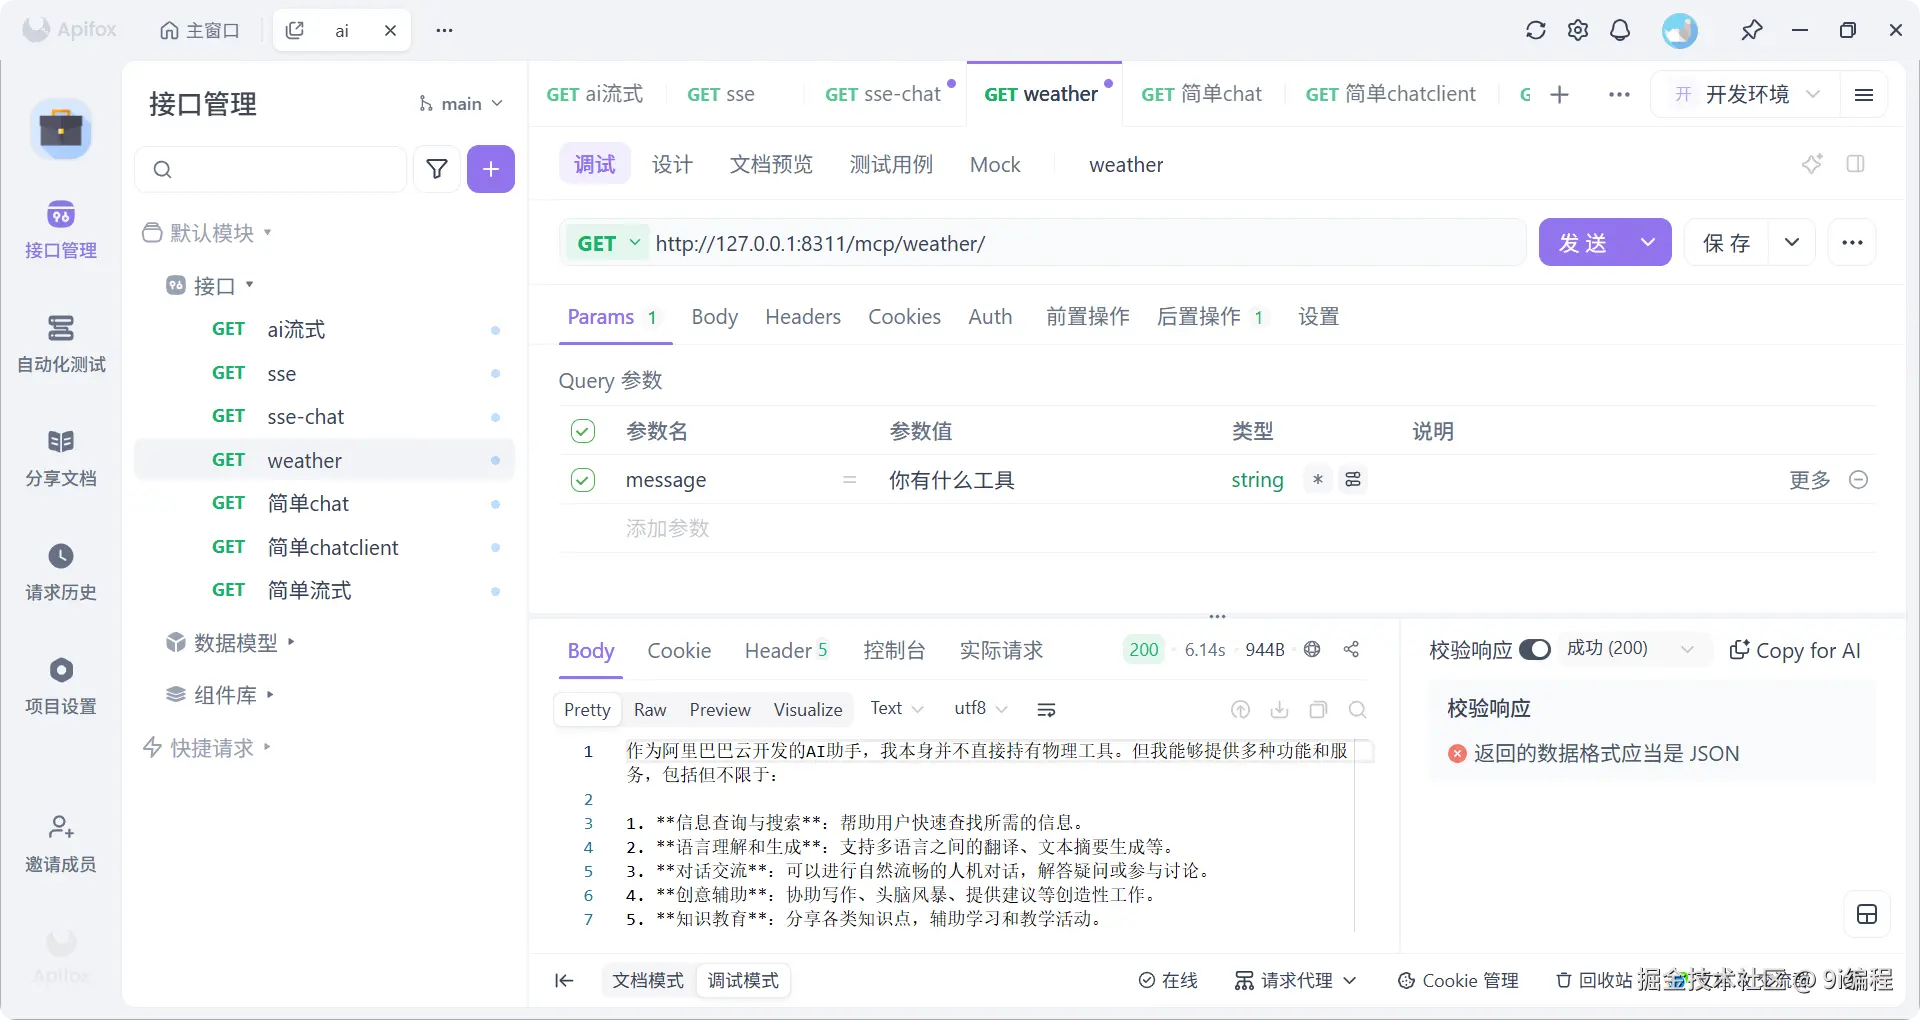Screen dimensions: 1920x1020
Task: Copy the response body icon
Action: coord(1318,710)
